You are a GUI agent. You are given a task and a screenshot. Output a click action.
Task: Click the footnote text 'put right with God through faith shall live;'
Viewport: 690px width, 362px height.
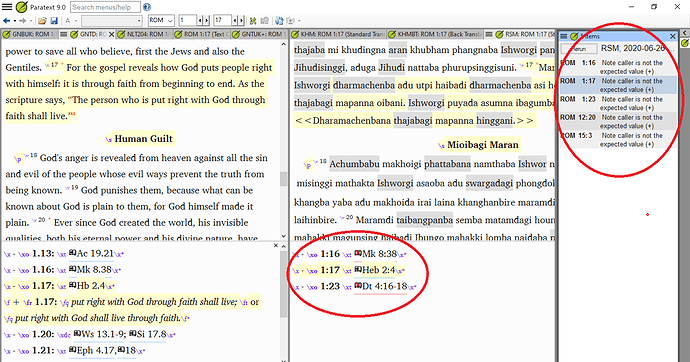154,302
